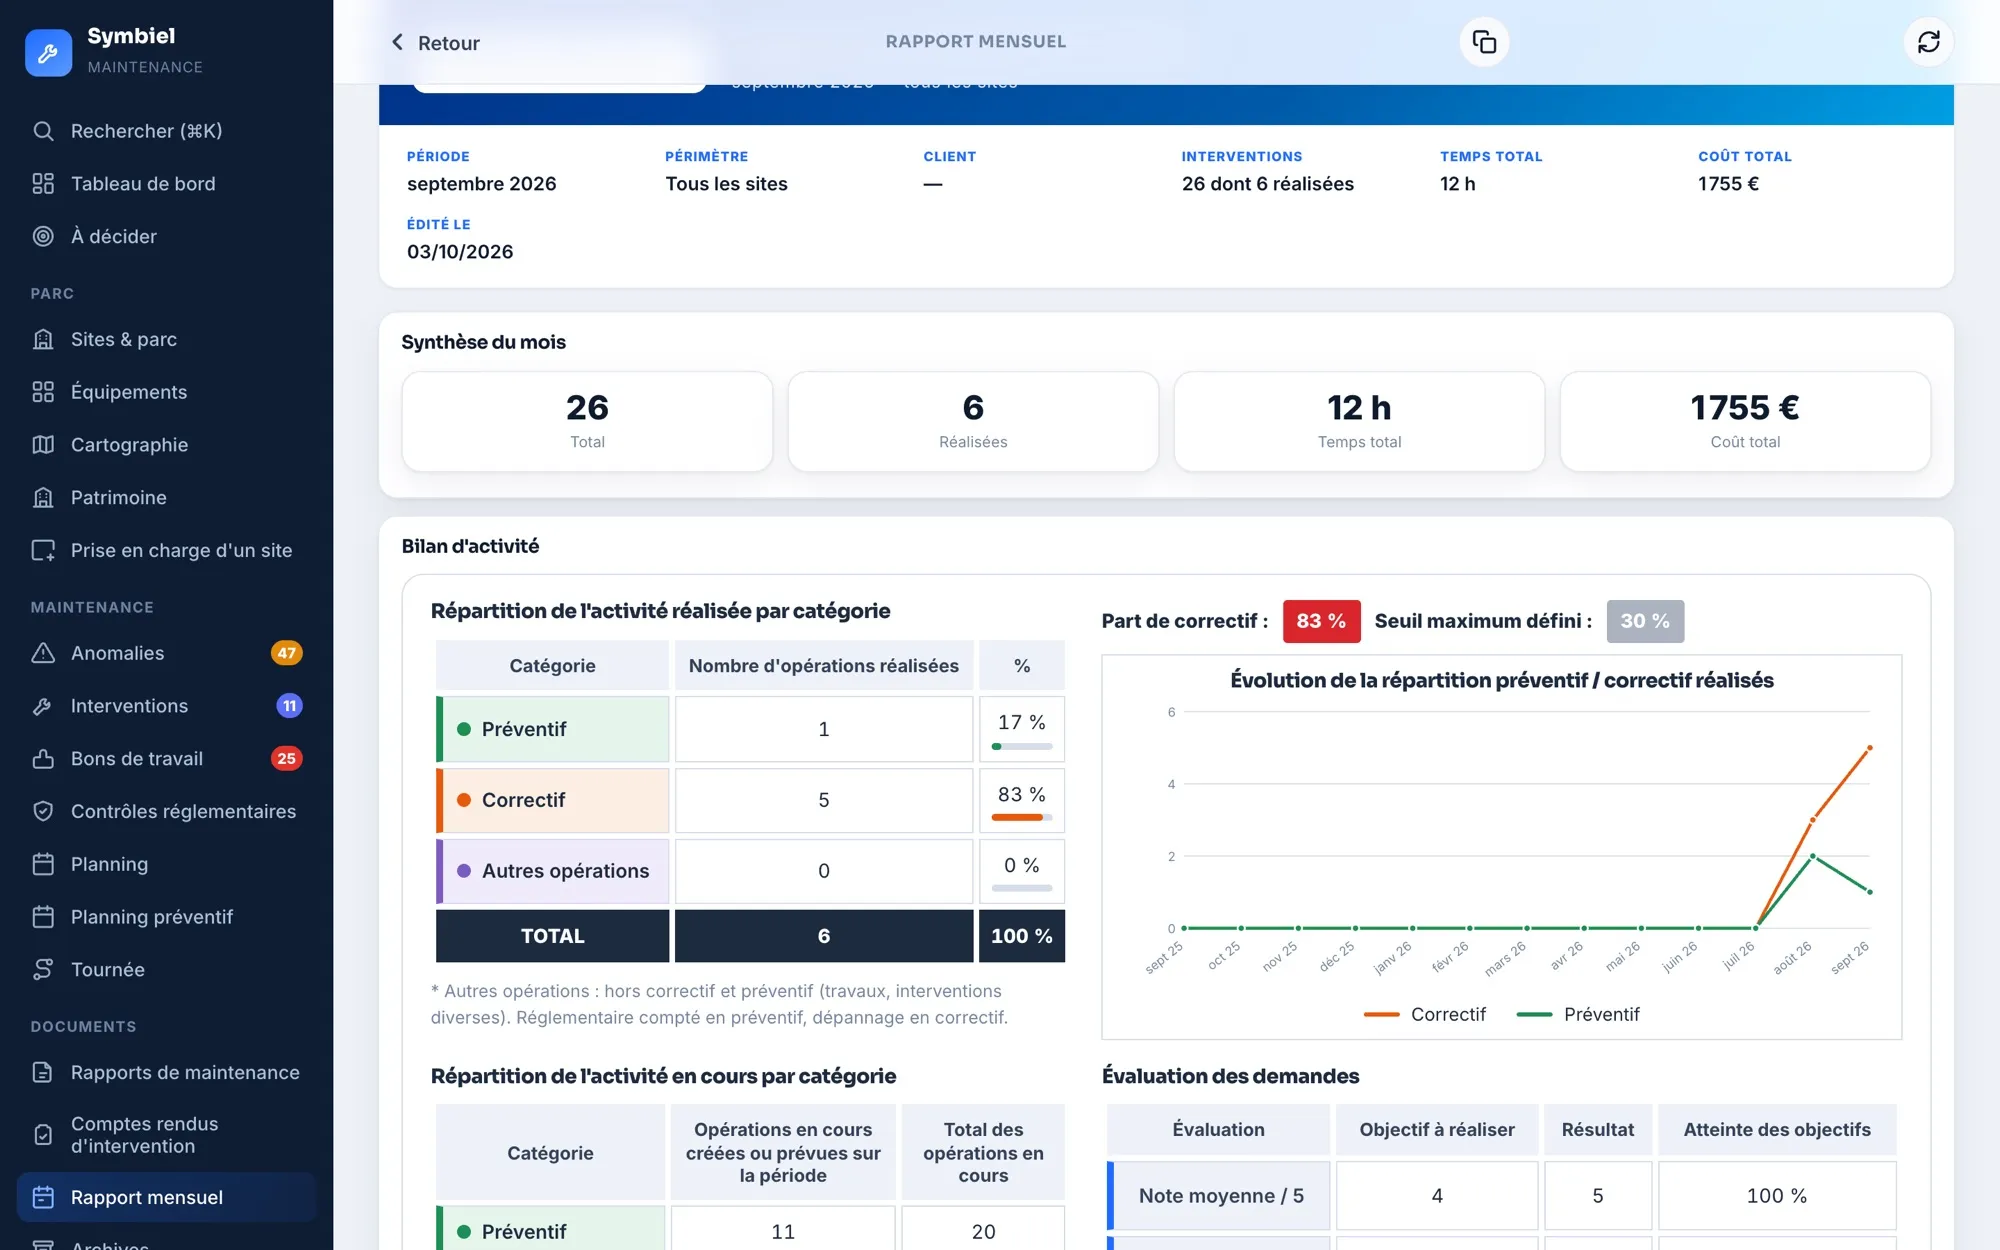
Task: Click the Autres opérations category cell
Action: [x=552, y=871]
